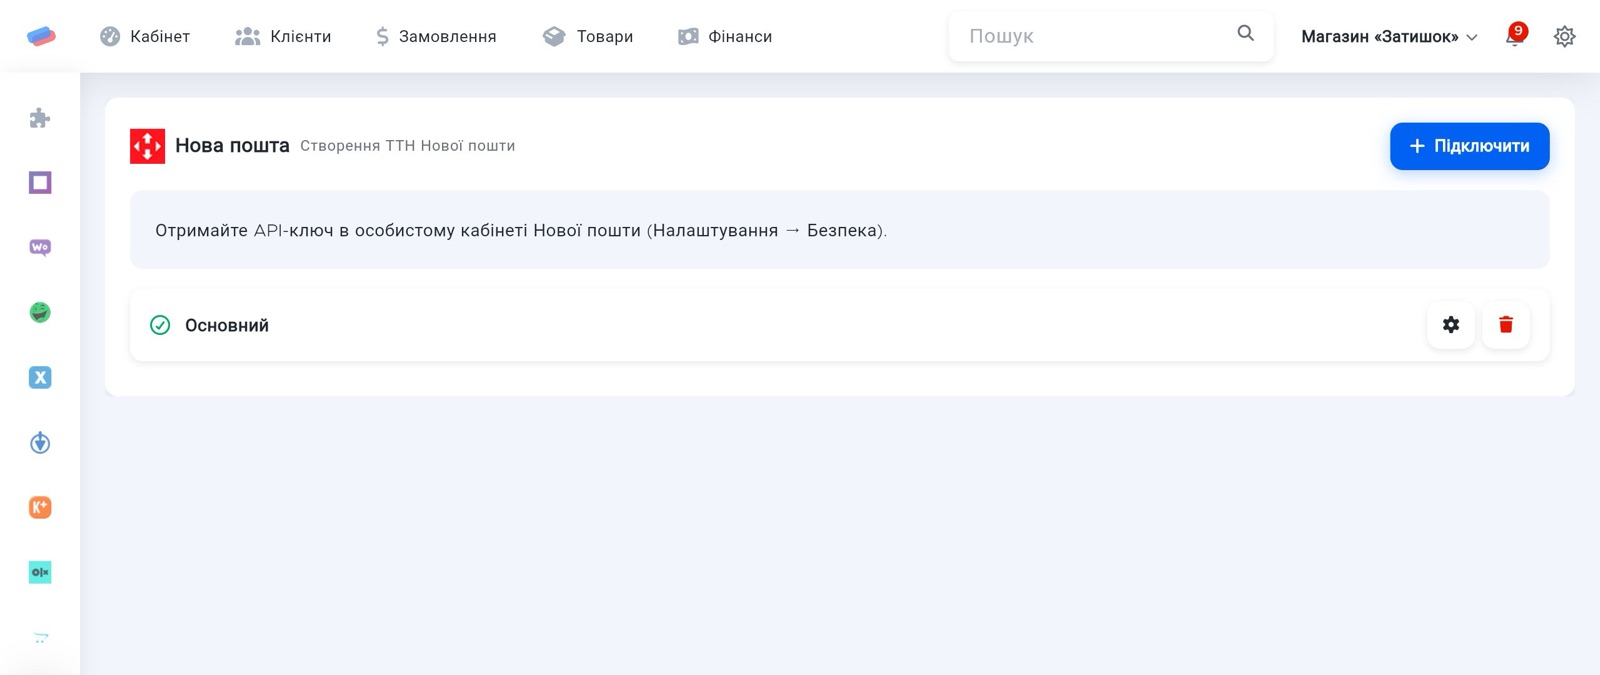Open Товари products section
This screenshot has height=675, width=1600.
coord(588,36)
